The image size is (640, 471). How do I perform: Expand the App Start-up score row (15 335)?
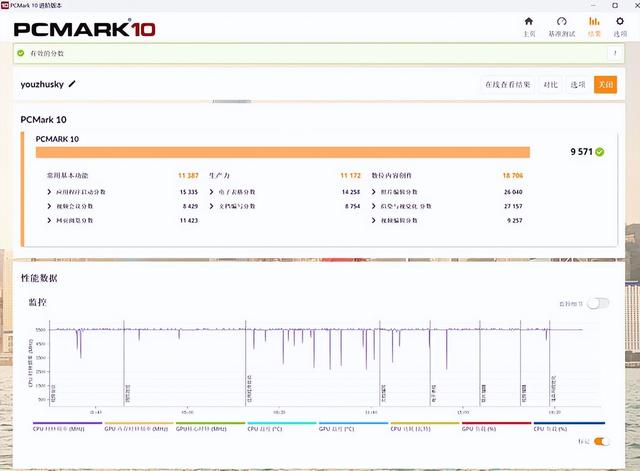49,192
